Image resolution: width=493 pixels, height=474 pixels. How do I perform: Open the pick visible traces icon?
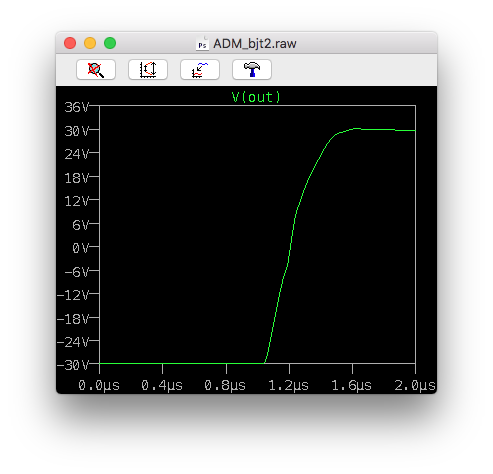200,70
